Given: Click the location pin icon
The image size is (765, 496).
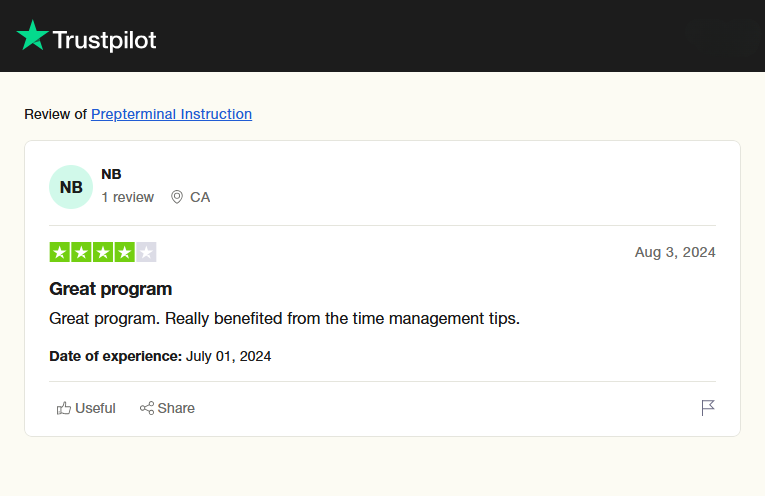Looking at the screenshot, I should pyautogui.click(x=177, y=197).
